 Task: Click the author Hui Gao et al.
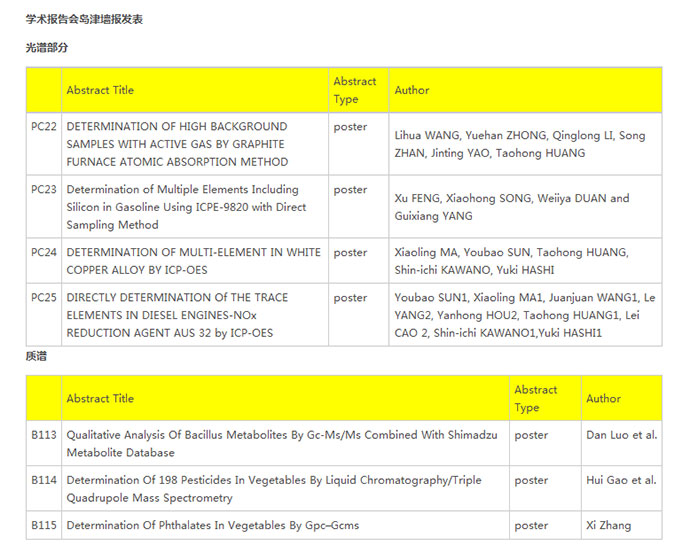click(621, 480)
